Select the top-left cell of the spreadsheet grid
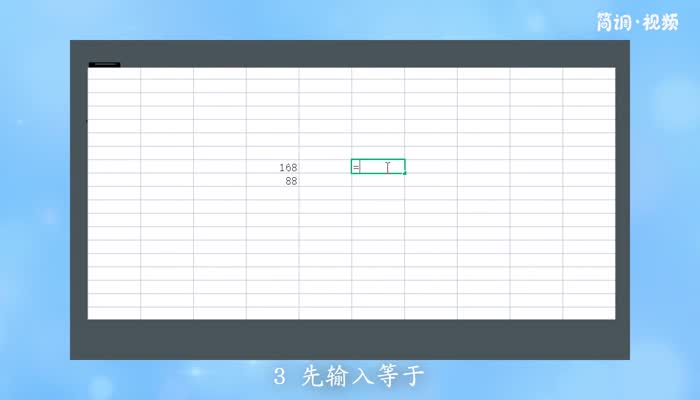700x400 pixels. (113, 73)
